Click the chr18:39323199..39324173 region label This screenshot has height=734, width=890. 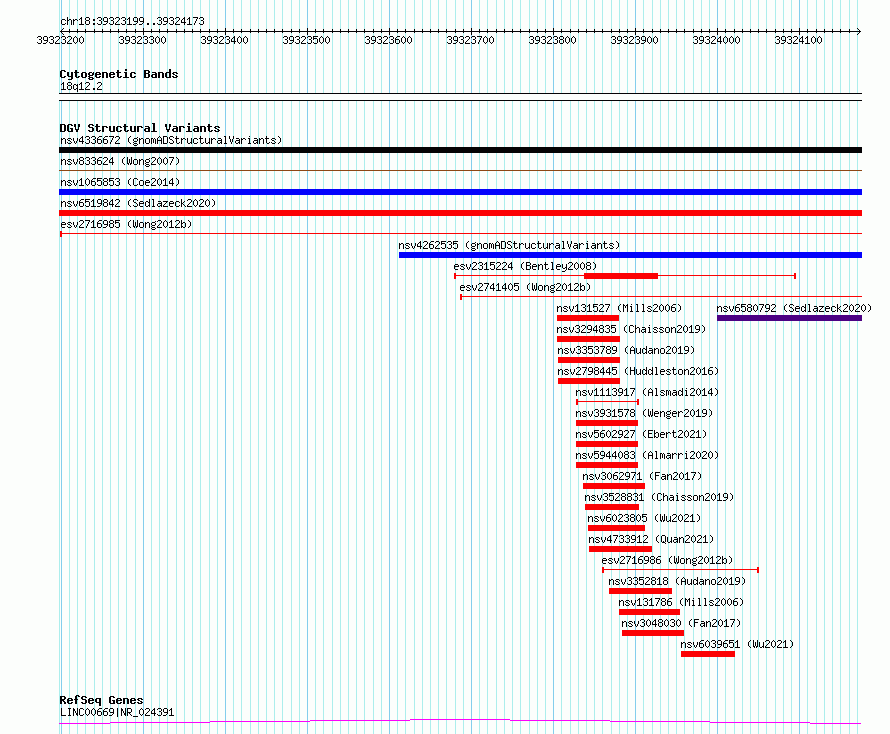[x=132, y=22]
